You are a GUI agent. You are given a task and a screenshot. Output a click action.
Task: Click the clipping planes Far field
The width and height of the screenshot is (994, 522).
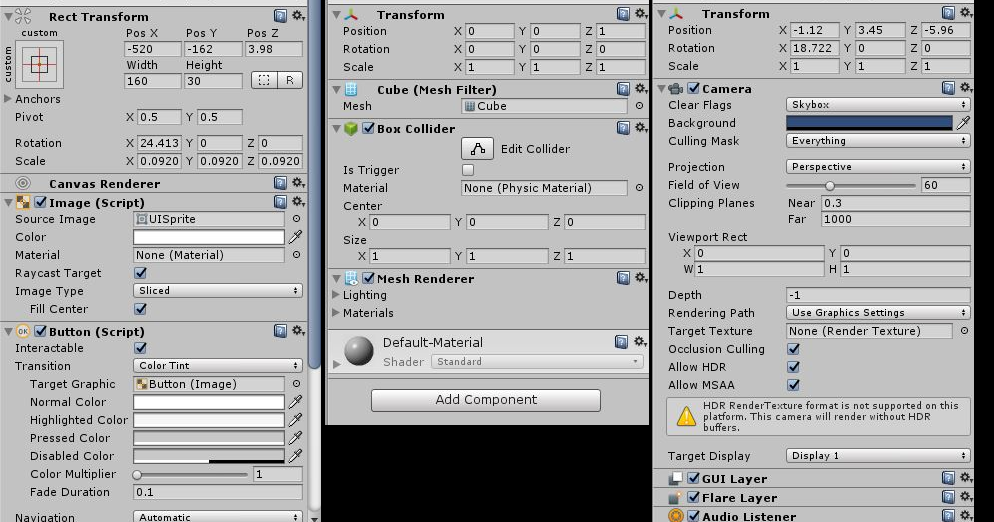(896, 219)
